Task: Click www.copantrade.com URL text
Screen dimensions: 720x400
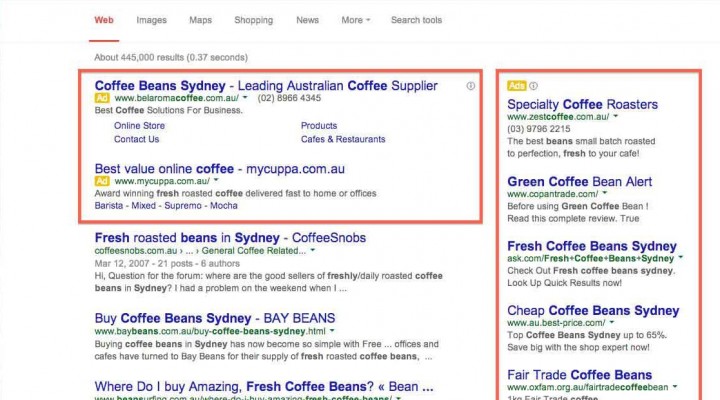Action: (x=553, y=194)
